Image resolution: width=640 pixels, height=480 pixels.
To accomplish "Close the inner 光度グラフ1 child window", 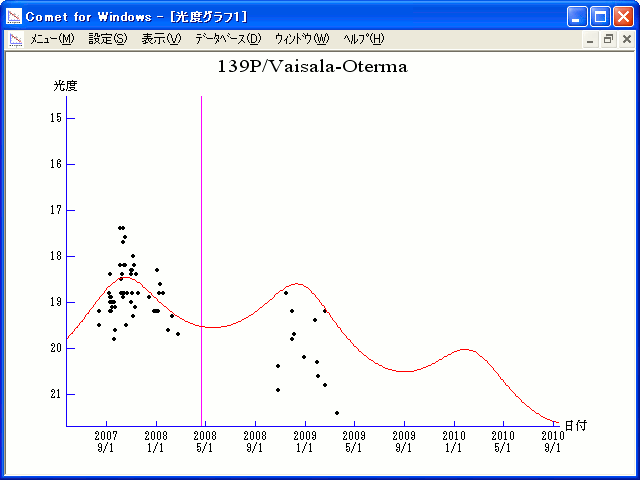I will 626,39.
